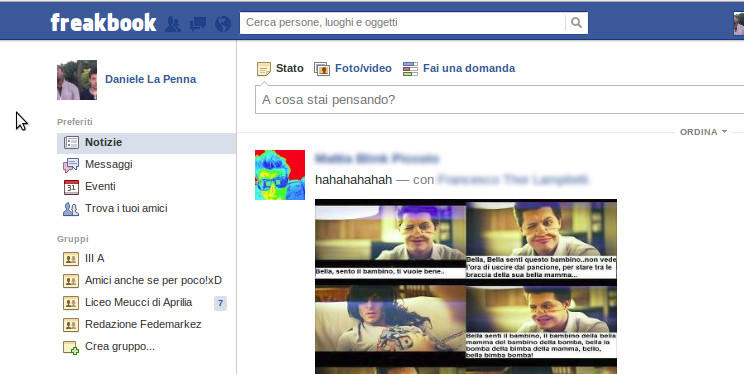744x374 pixels.
Task: Click the 'Amici anche se per poco!xD' group icon
Action: pos(71,281)
